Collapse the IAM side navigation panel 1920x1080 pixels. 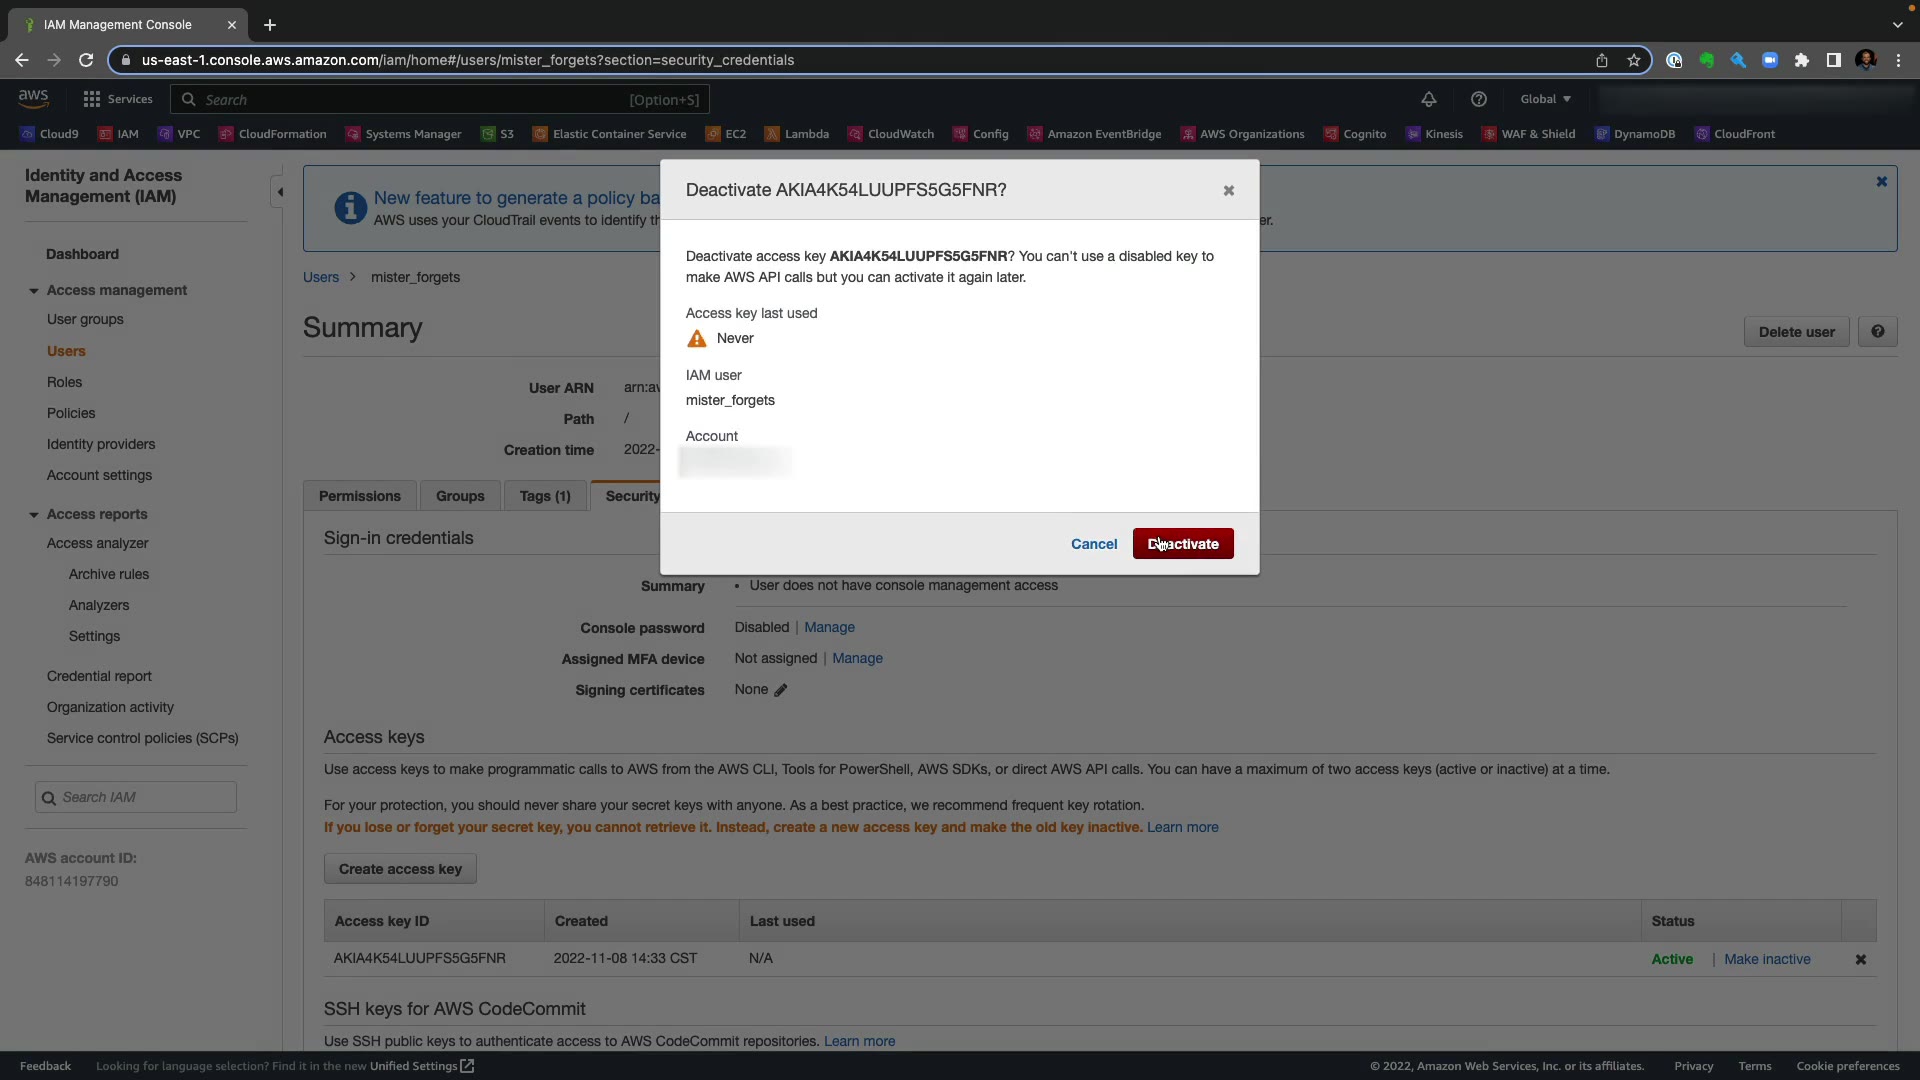[280, 192]
